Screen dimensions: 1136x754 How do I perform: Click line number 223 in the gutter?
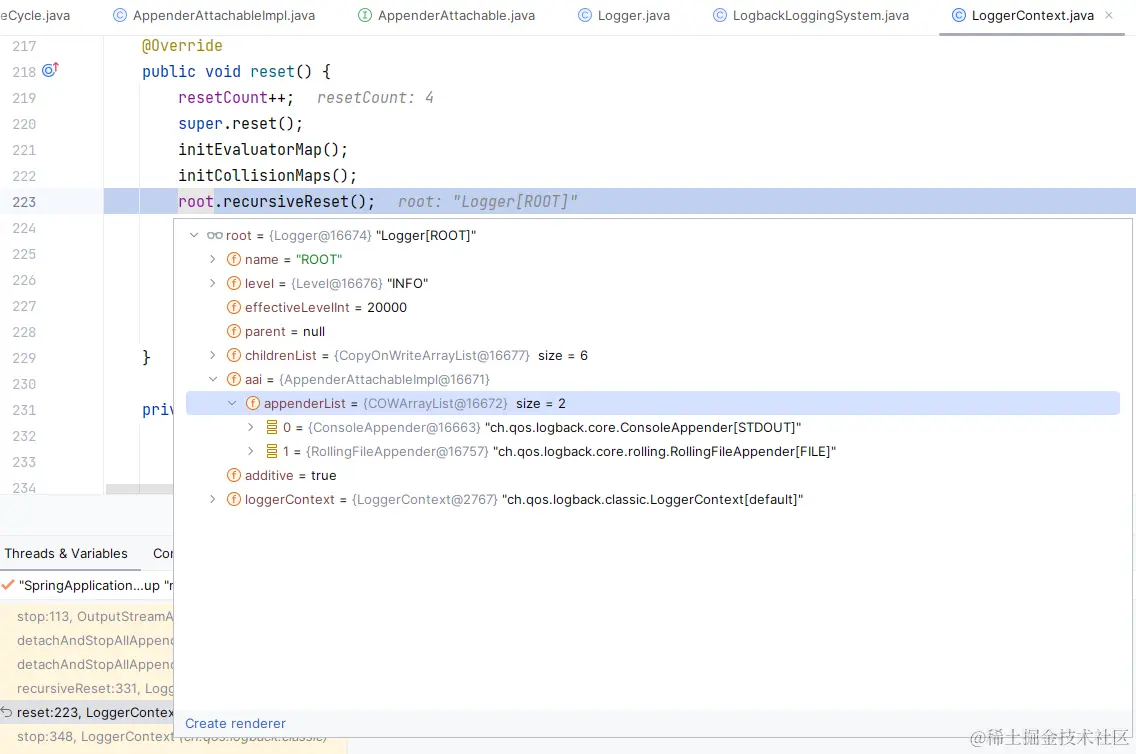[24, 201]
